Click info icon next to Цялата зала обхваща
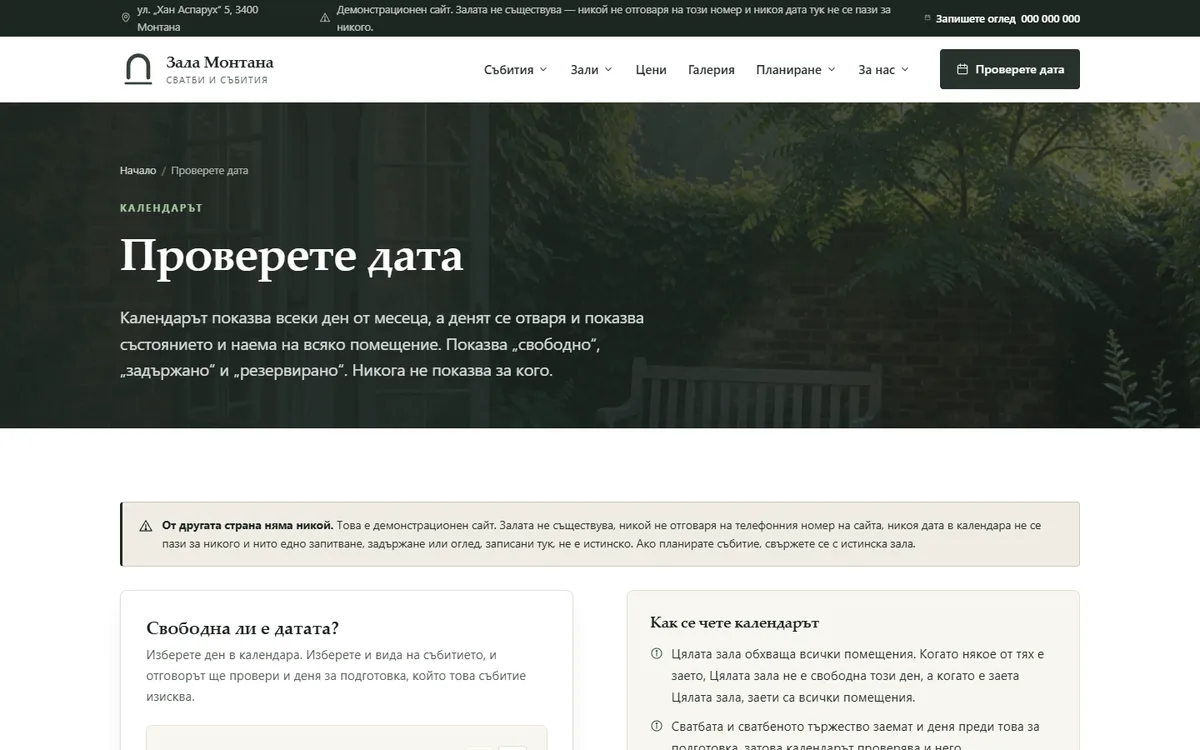The width and height of the screenshot is (1200, 750). click(657, 654)
